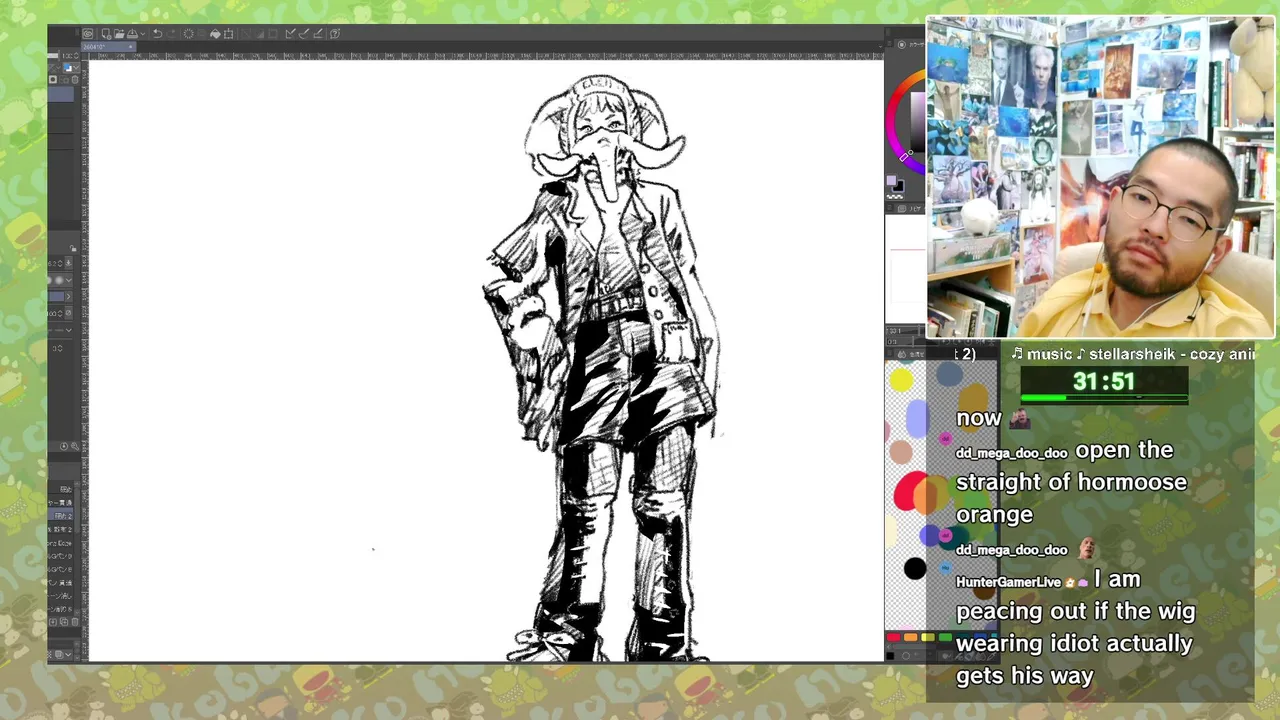Click the main drawing color swatch below the wheel
This screenshot has width=1280, height=720.
click(891, 180)
